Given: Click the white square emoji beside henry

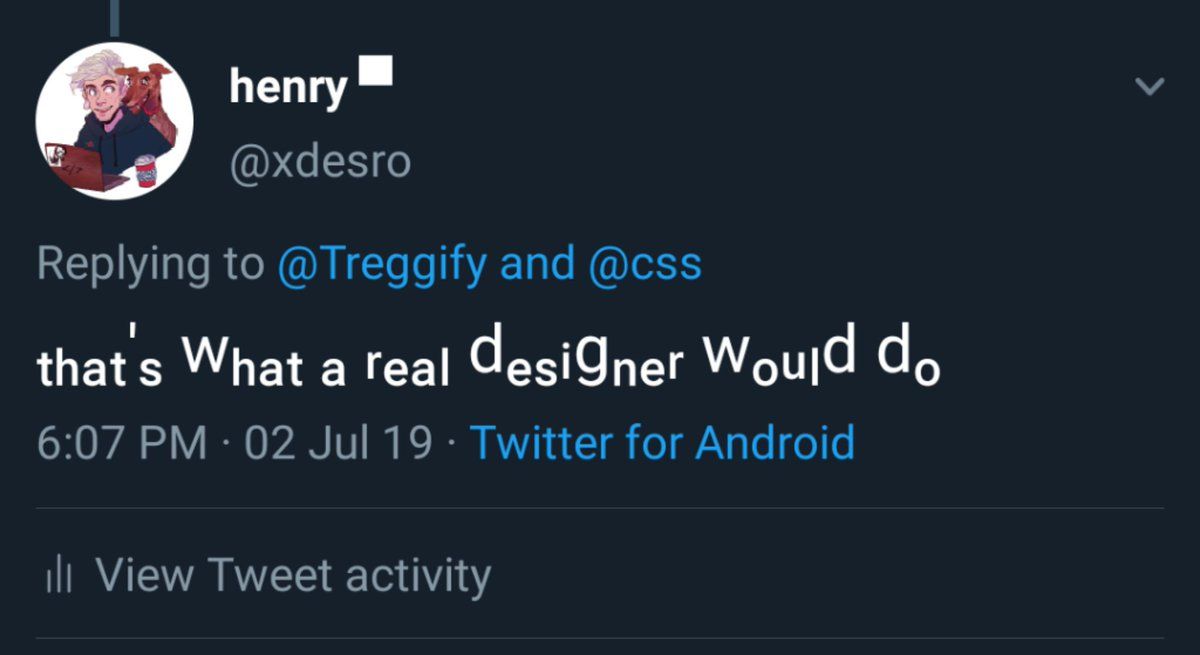Looking at the screenshot, I should [375, 71].
